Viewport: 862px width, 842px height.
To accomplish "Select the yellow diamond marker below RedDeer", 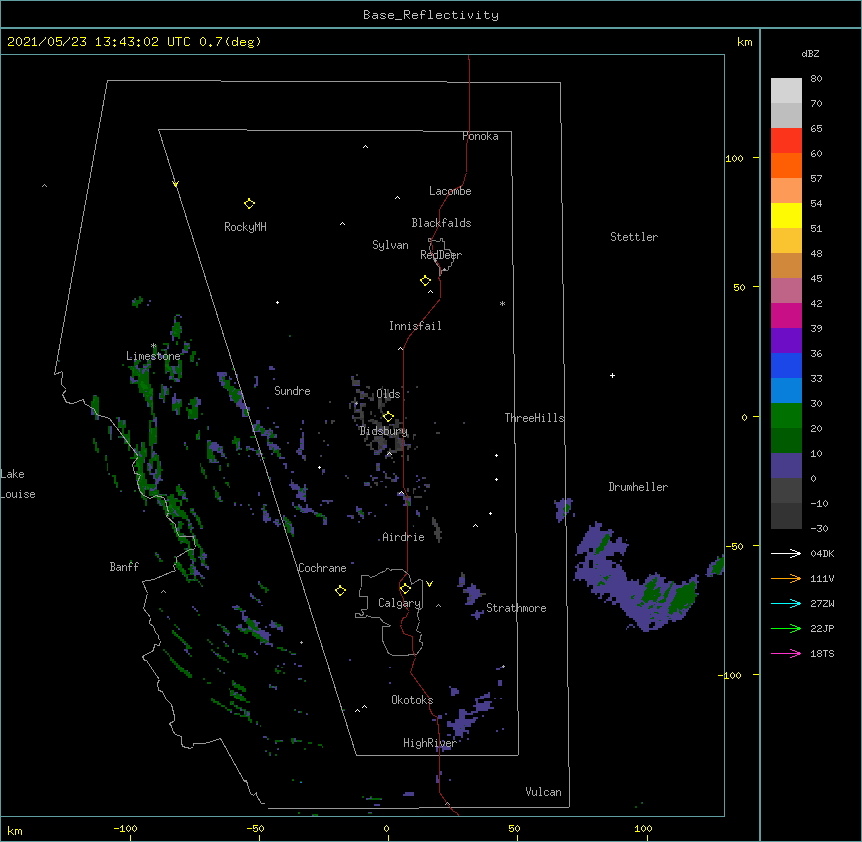I will [x=426, y=281].
